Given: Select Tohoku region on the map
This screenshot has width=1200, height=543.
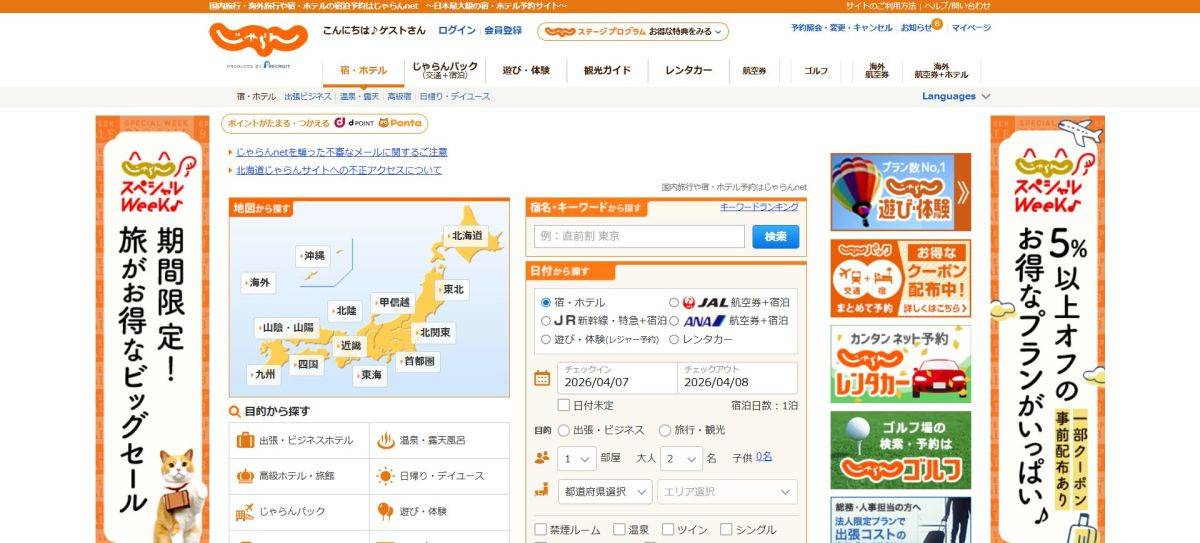Looking at the screenshot, I should (453, 289).
